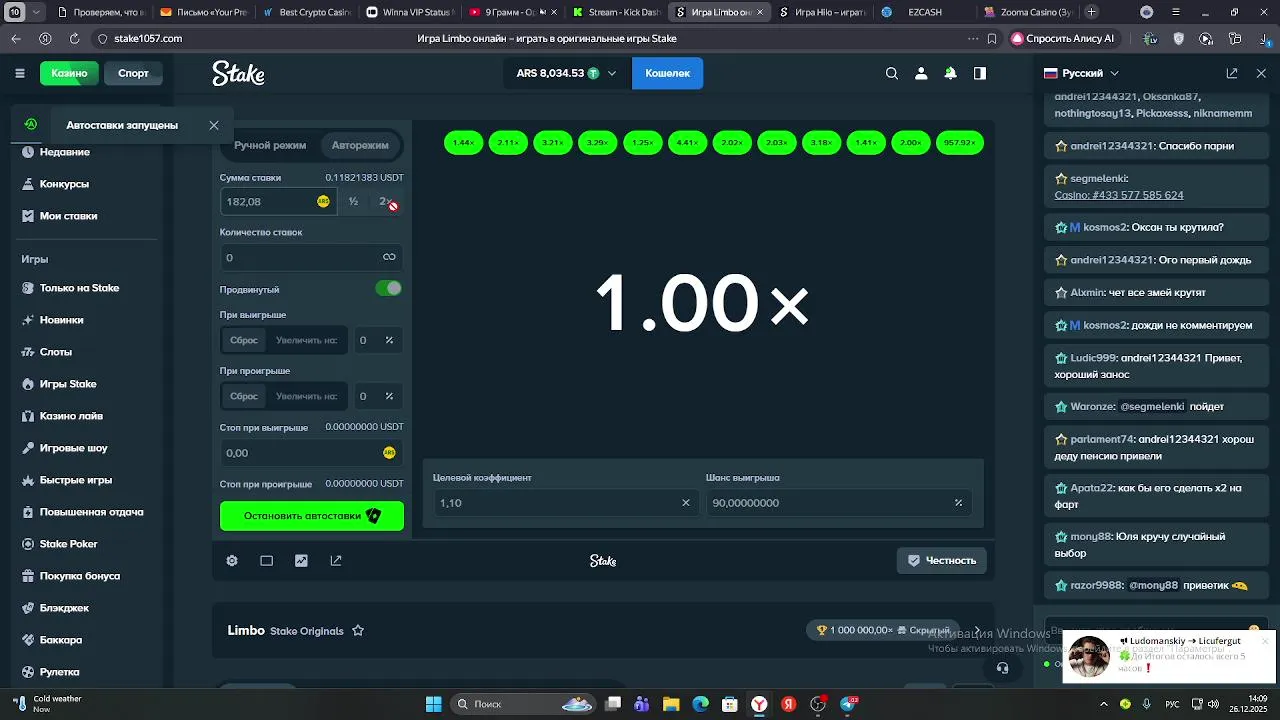Screen dimensions: 1280x720
Task: Switch to the 'Stream - Kick Dash' browser tab
Action: click(x=616, y=12)
